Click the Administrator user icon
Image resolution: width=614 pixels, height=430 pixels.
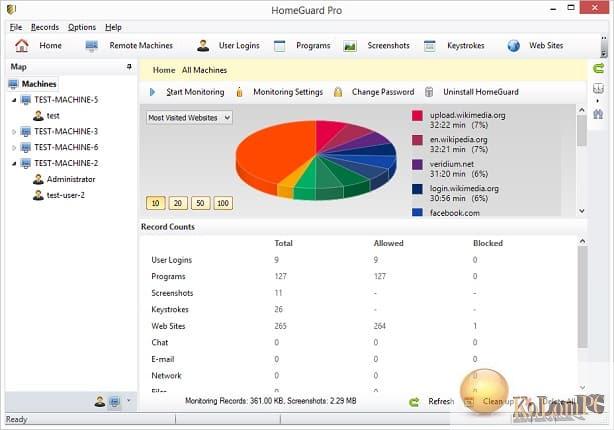tap(38, 179)
